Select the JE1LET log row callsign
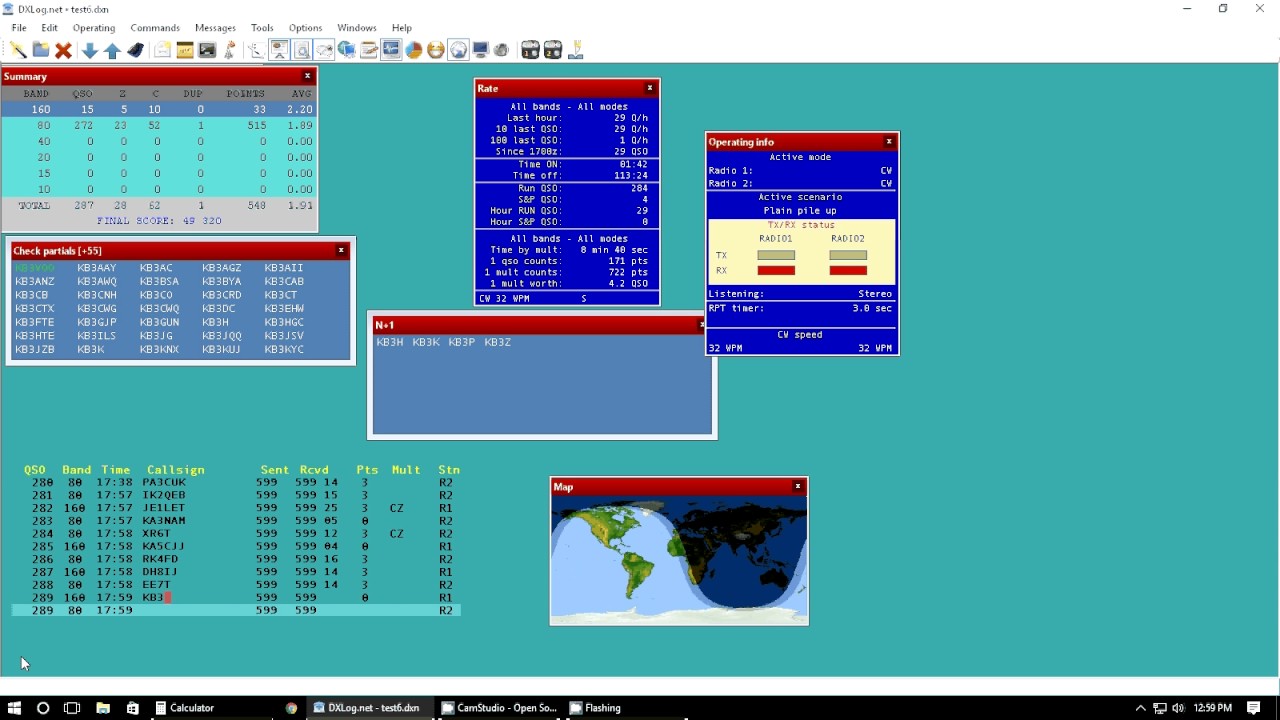Image resolution: width=1280 pixels, height=720 pixels. [x=164, y=508]
